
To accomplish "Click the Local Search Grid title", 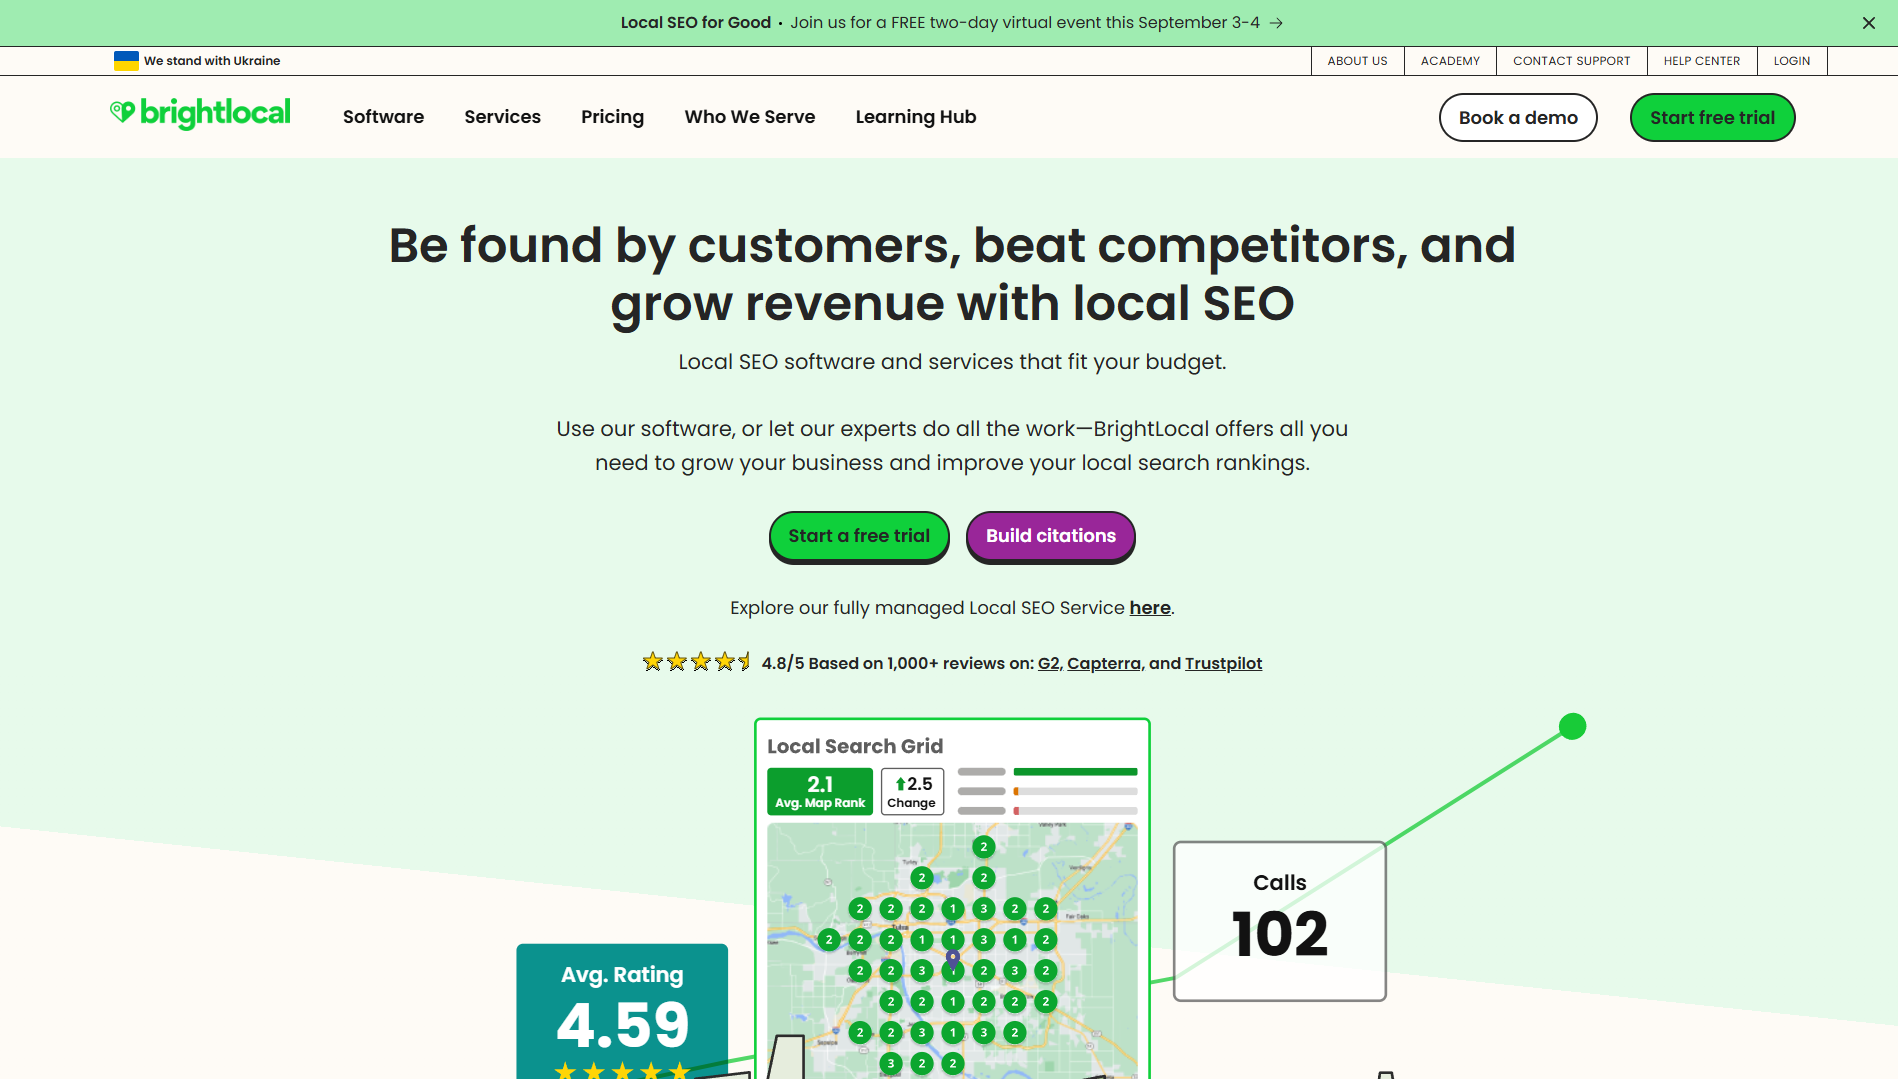I will pos(855,746).
